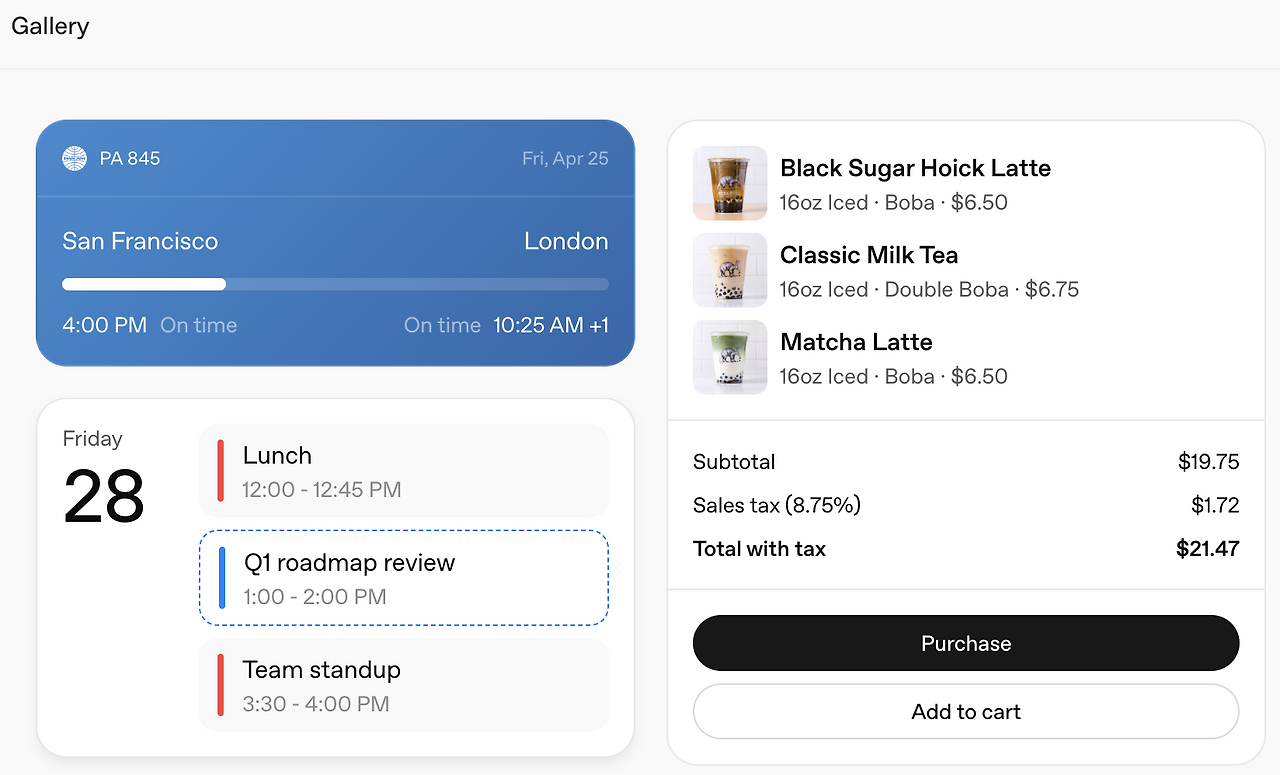Click the flight progress bar
This screenshot has height=775, width=1280.
click(x=335, y=284)
